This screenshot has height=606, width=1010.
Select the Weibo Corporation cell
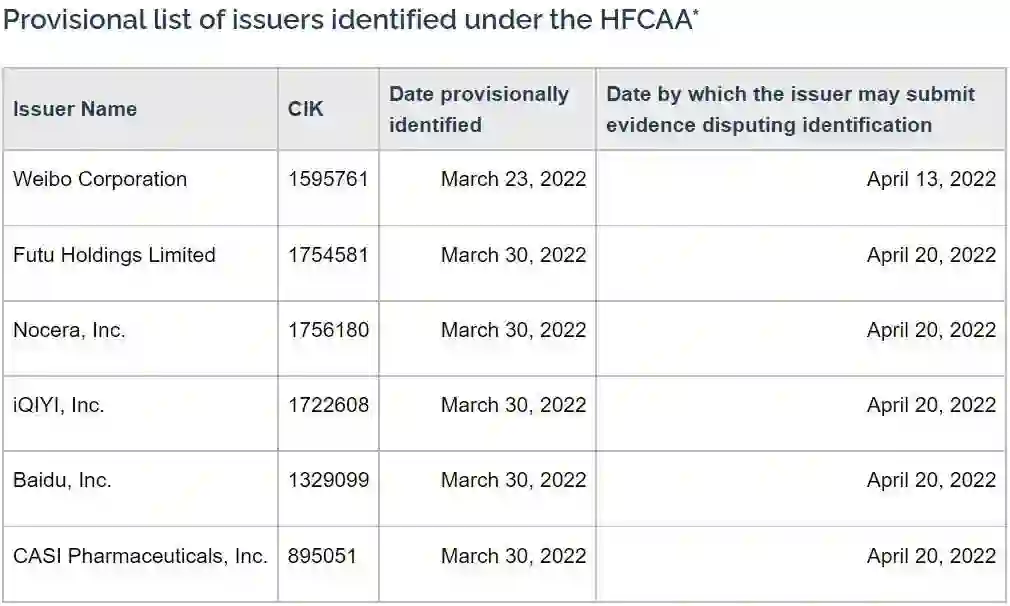[x=100, y=179]
